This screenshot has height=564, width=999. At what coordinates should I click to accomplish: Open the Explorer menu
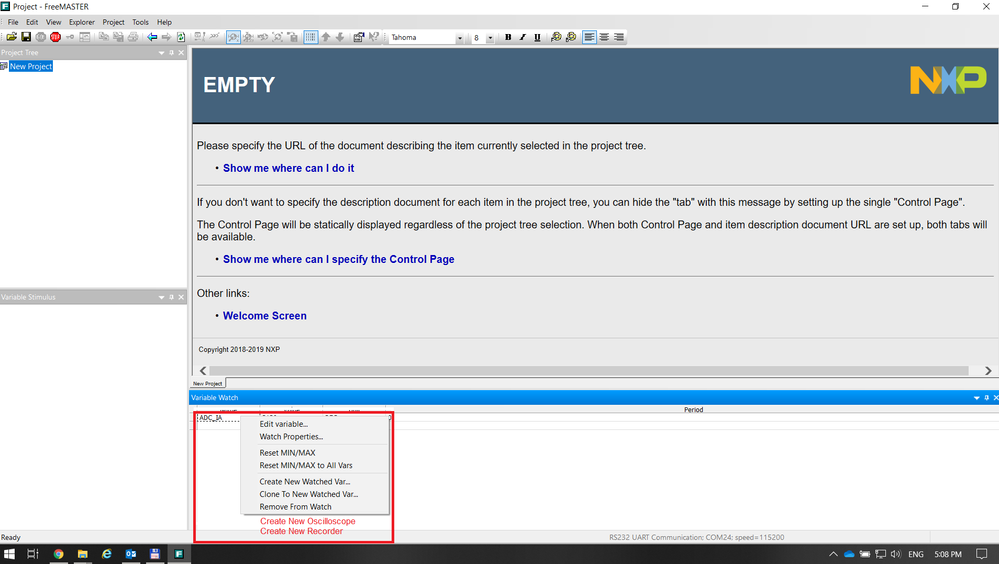tap(82, 22)
